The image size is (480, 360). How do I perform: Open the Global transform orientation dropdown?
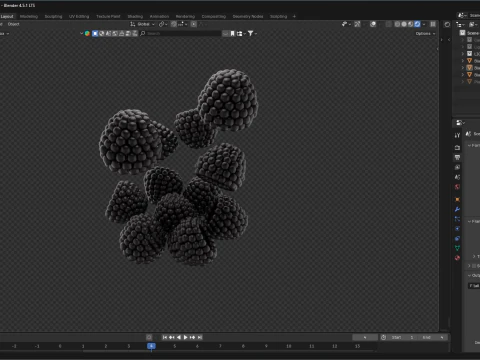click(x=142, y=24)
